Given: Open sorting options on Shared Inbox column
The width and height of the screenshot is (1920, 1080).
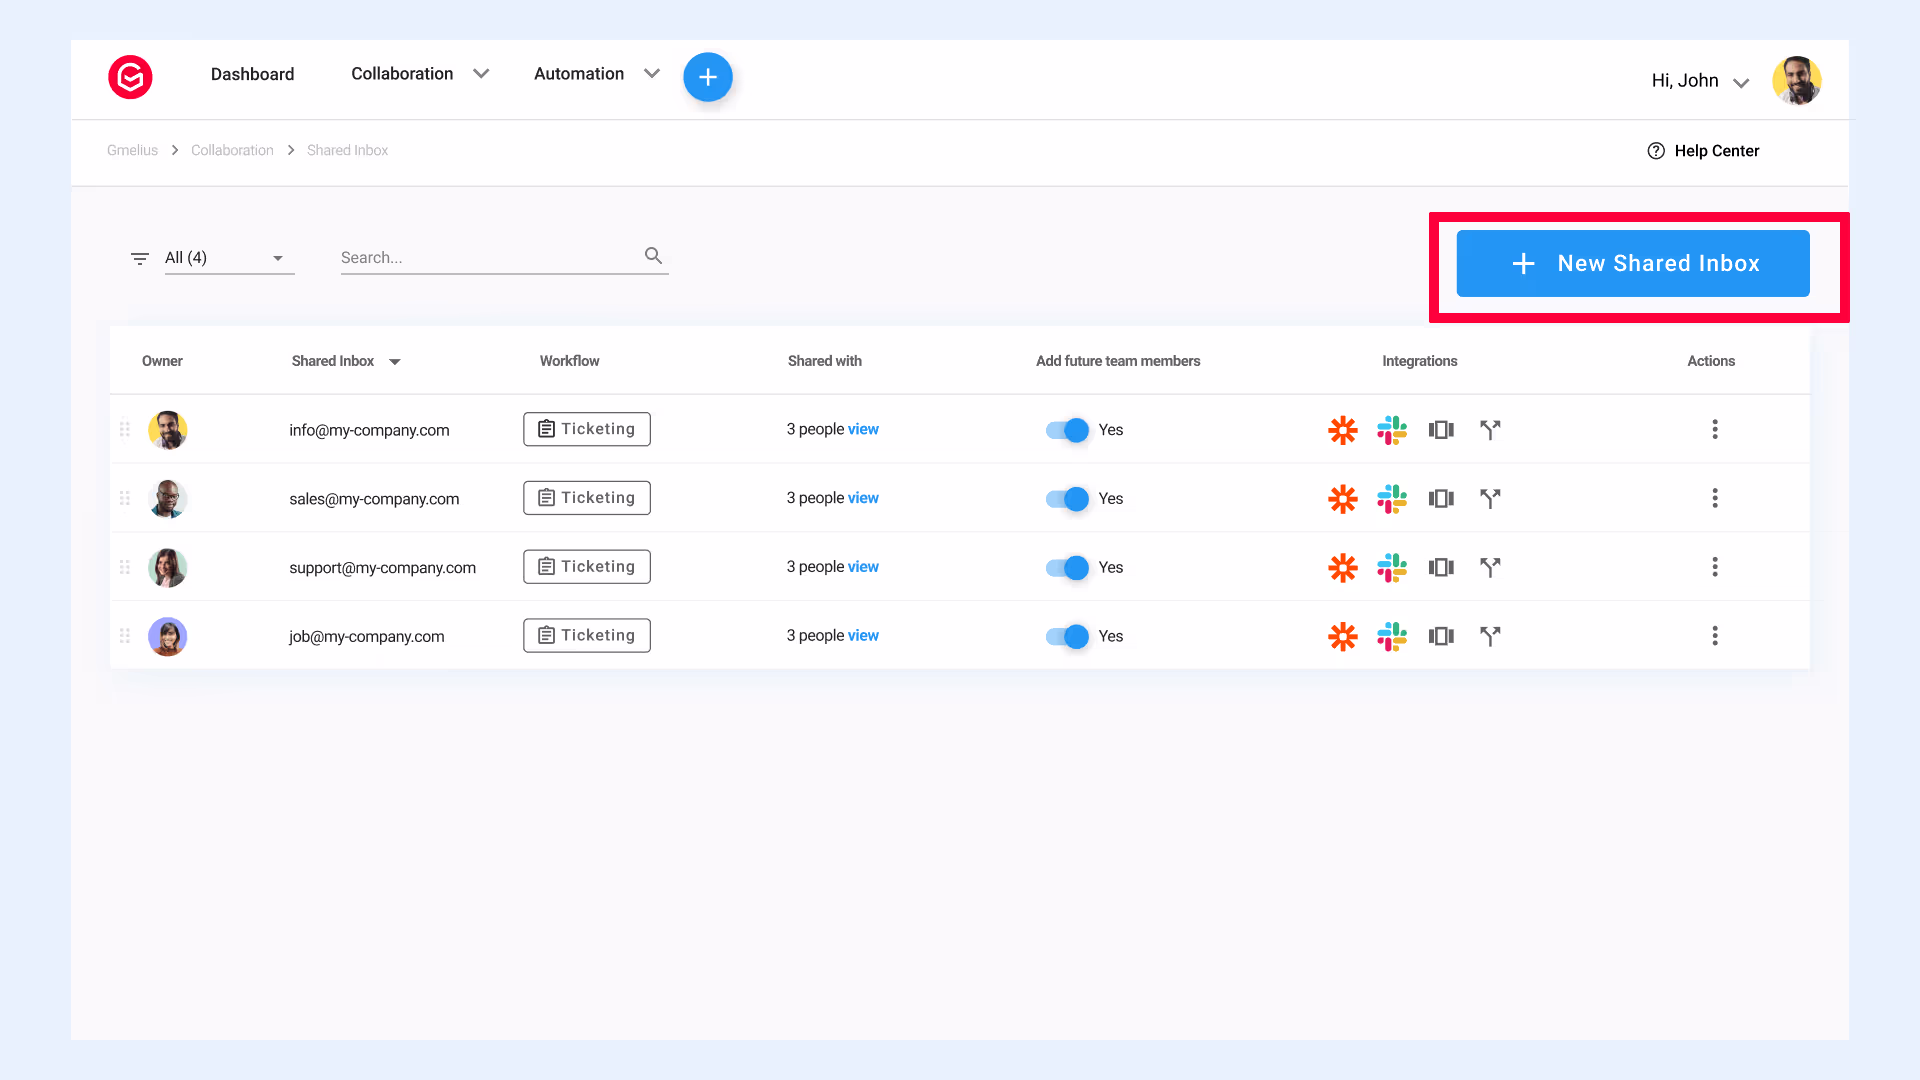Looking at the screenshot, I should [x=395, y=361].
